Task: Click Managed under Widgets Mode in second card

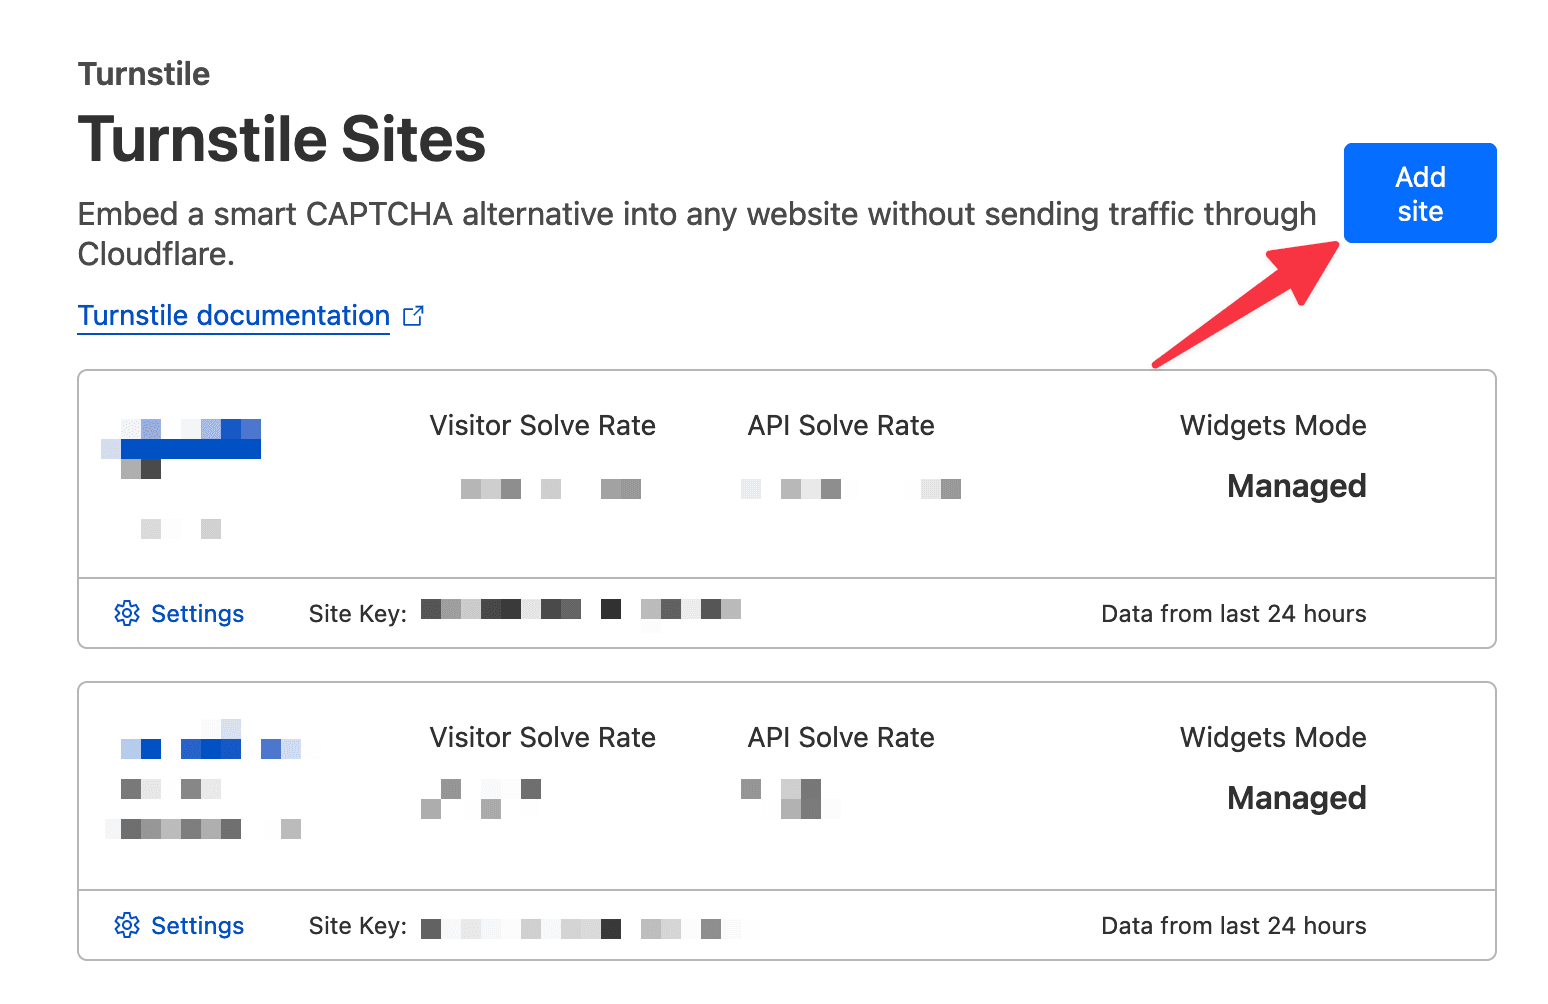Action: (x=1296, y=798)
